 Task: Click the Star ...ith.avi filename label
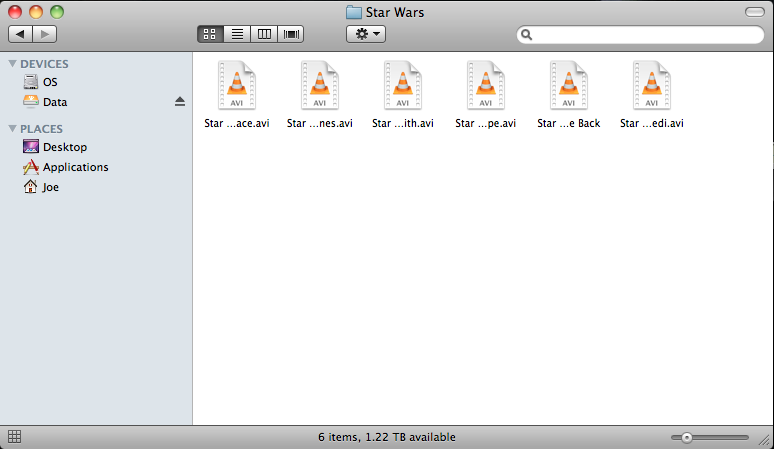pos(403,123)
